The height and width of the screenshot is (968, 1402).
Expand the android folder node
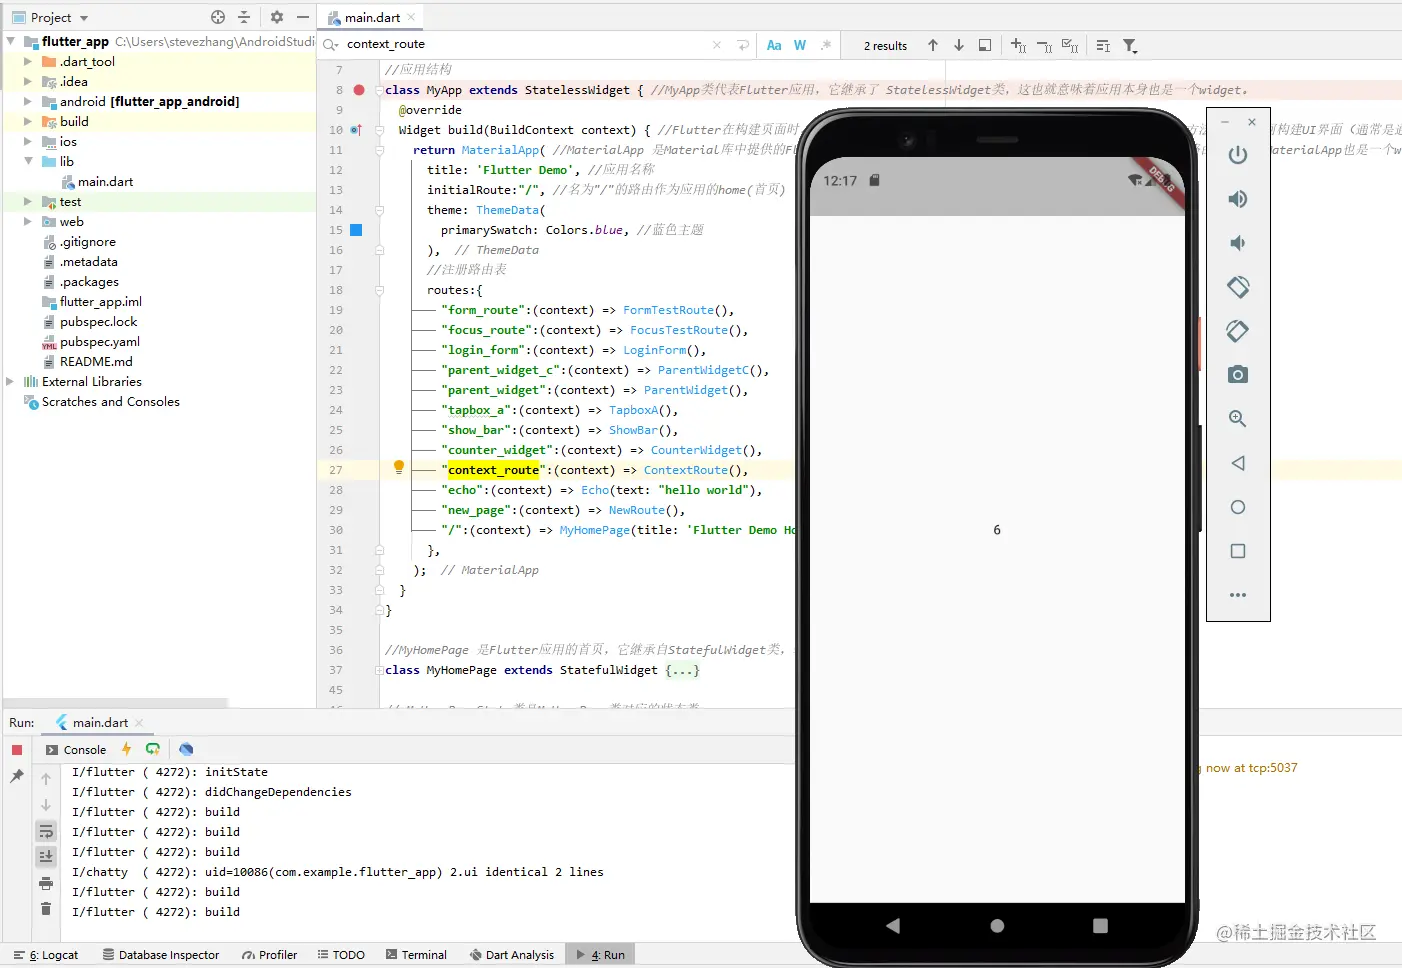(28, 101)
